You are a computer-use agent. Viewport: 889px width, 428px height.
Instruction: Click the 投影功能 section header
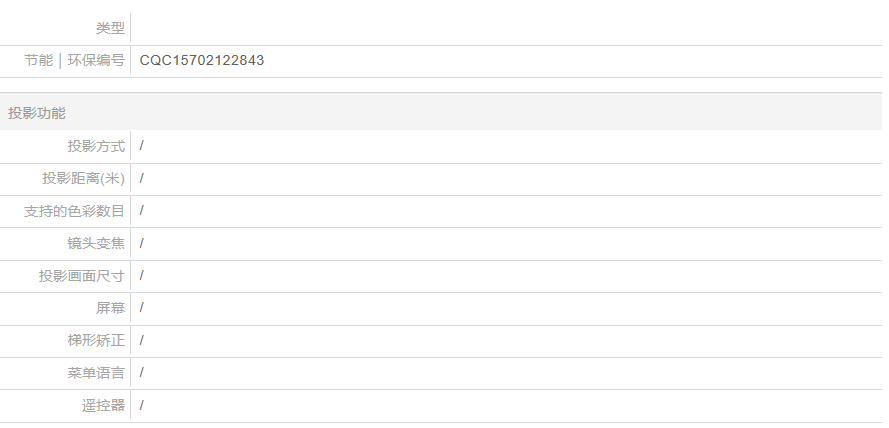pos(37,113)
